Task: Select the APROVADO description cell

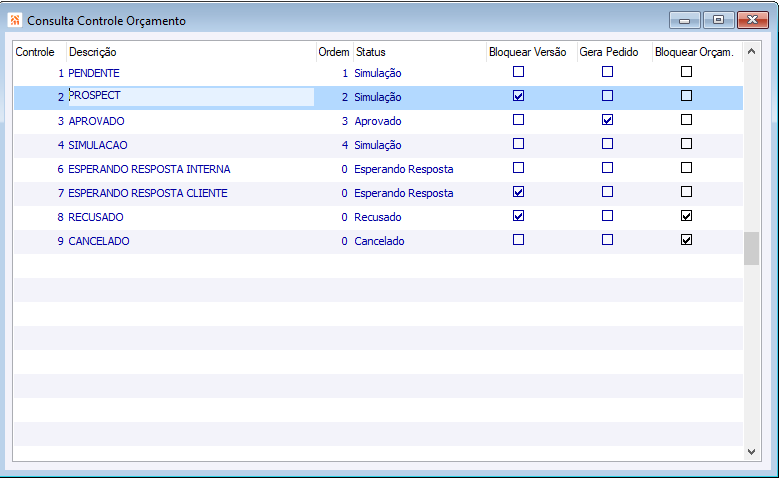Action: pyautogui.click(x=191, y=121)
